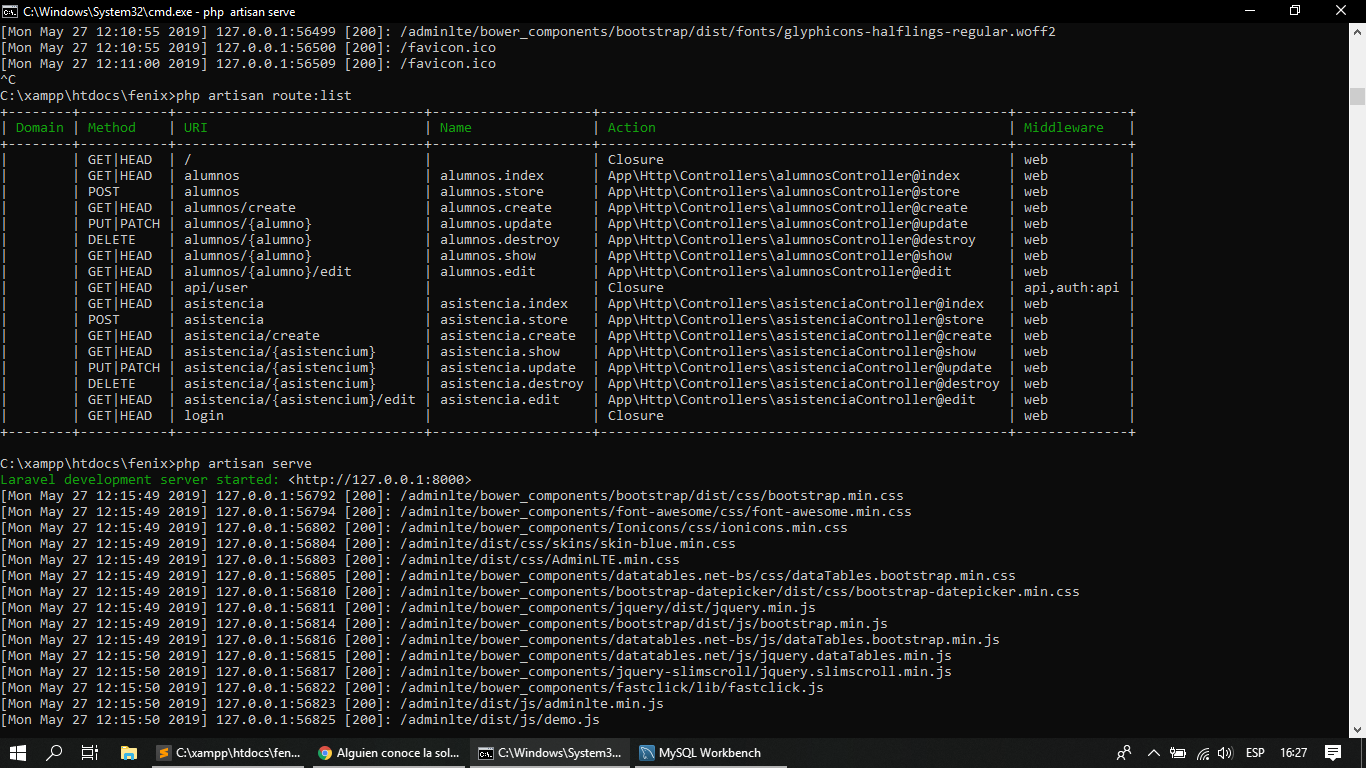Screen dimensions: 1366x768
Task: Open Task View on the taskbar
Action: point(90,752)
